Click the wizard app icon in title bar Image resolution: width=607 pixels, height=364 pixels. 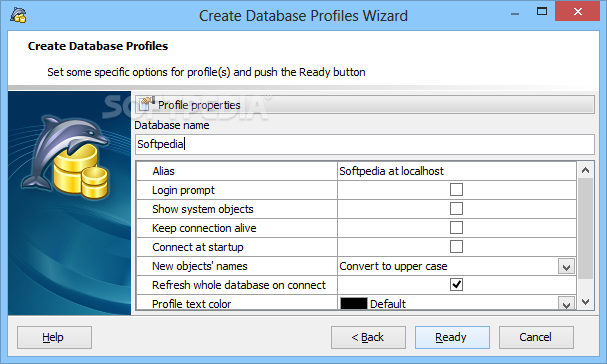[x=18, y=15]
